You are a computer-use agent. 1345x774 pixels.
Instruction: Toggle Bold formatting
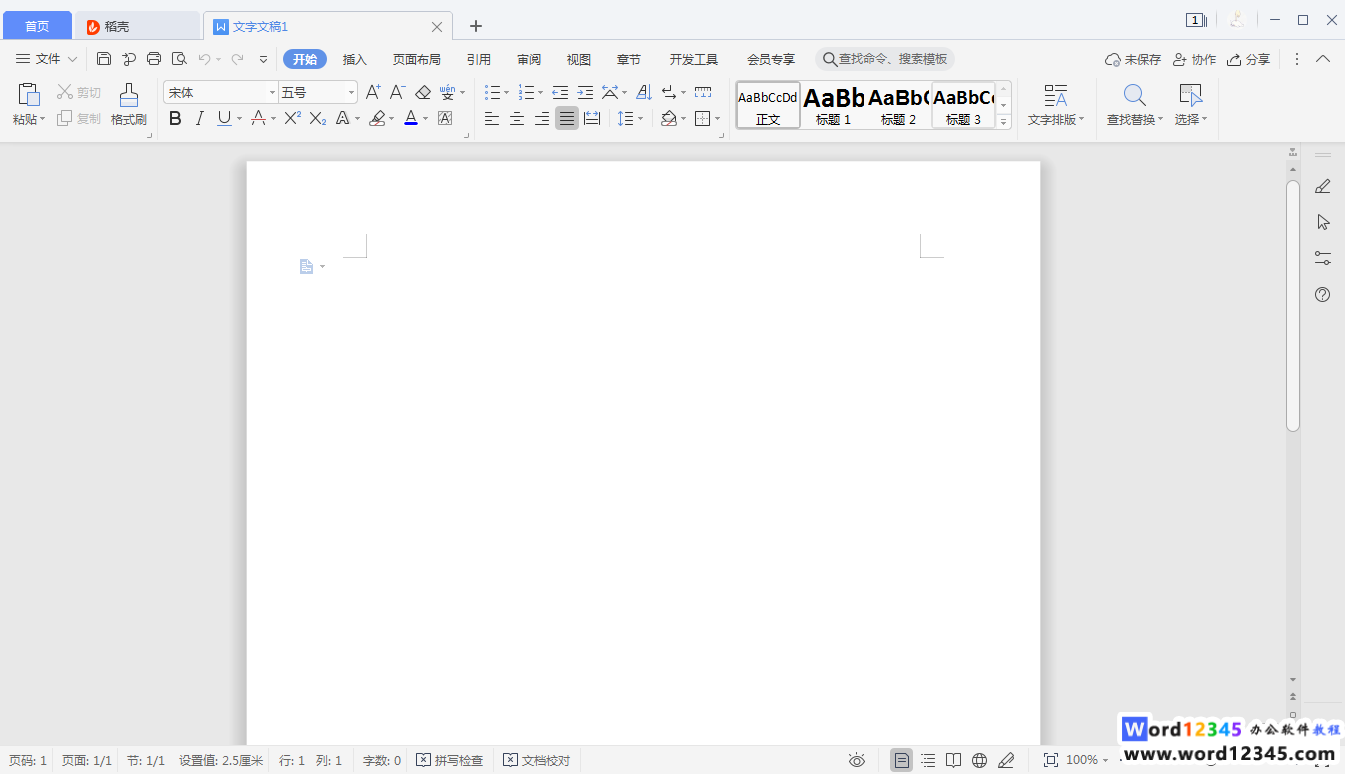(x=175, y=118)
